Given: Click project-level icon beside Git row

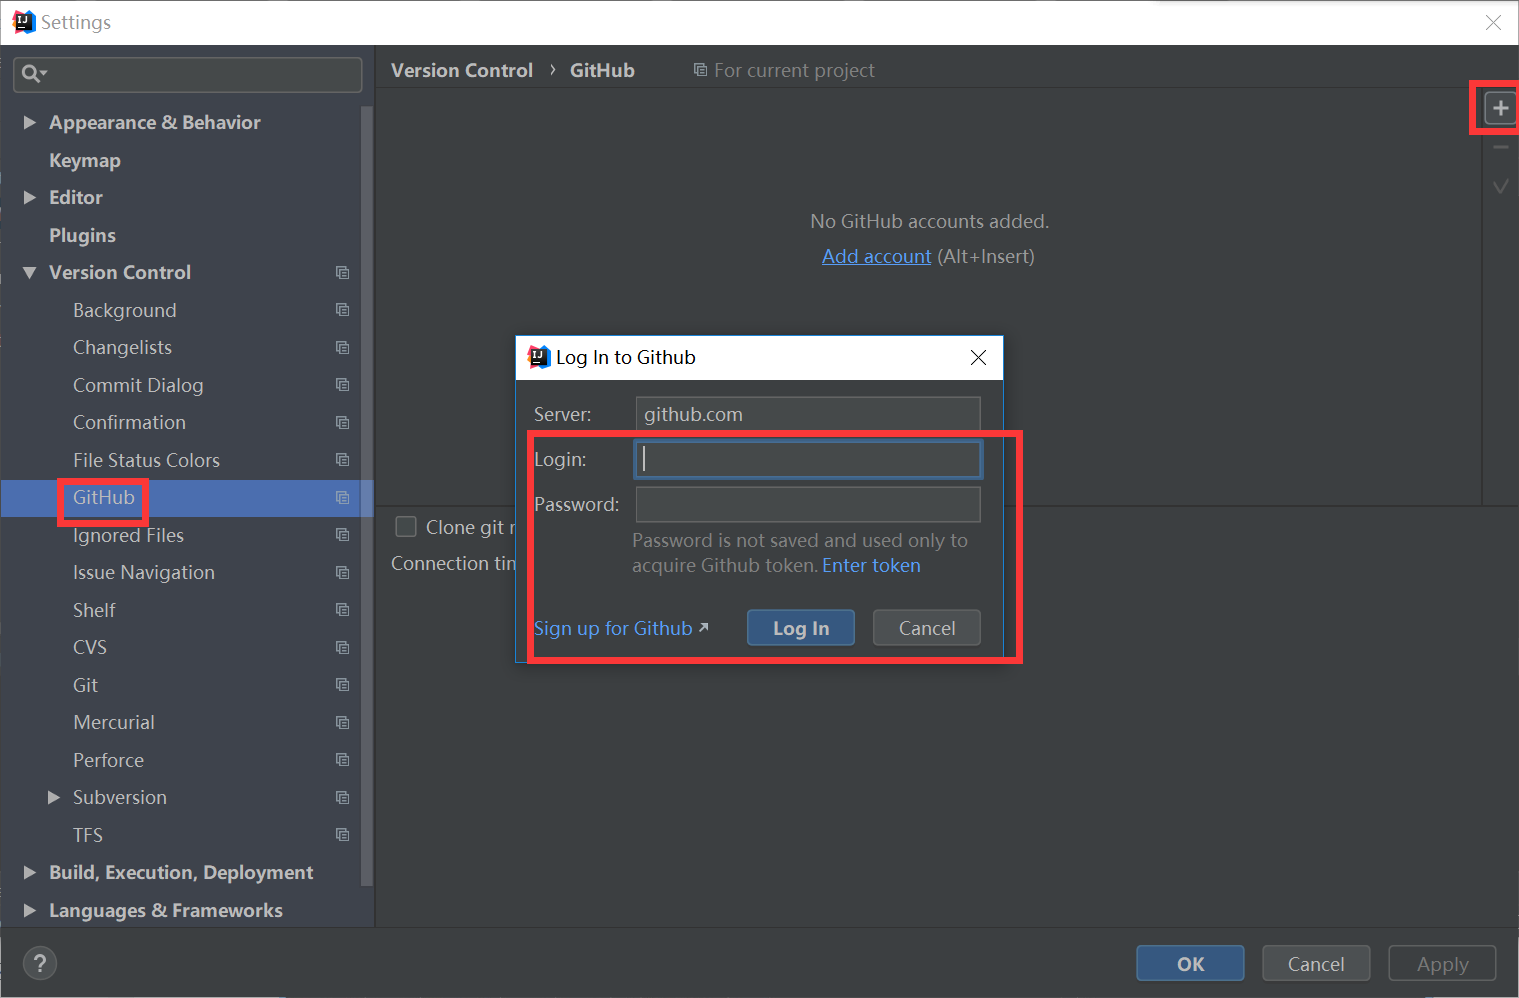Looking at the screenshot, I should coord(342,685).
